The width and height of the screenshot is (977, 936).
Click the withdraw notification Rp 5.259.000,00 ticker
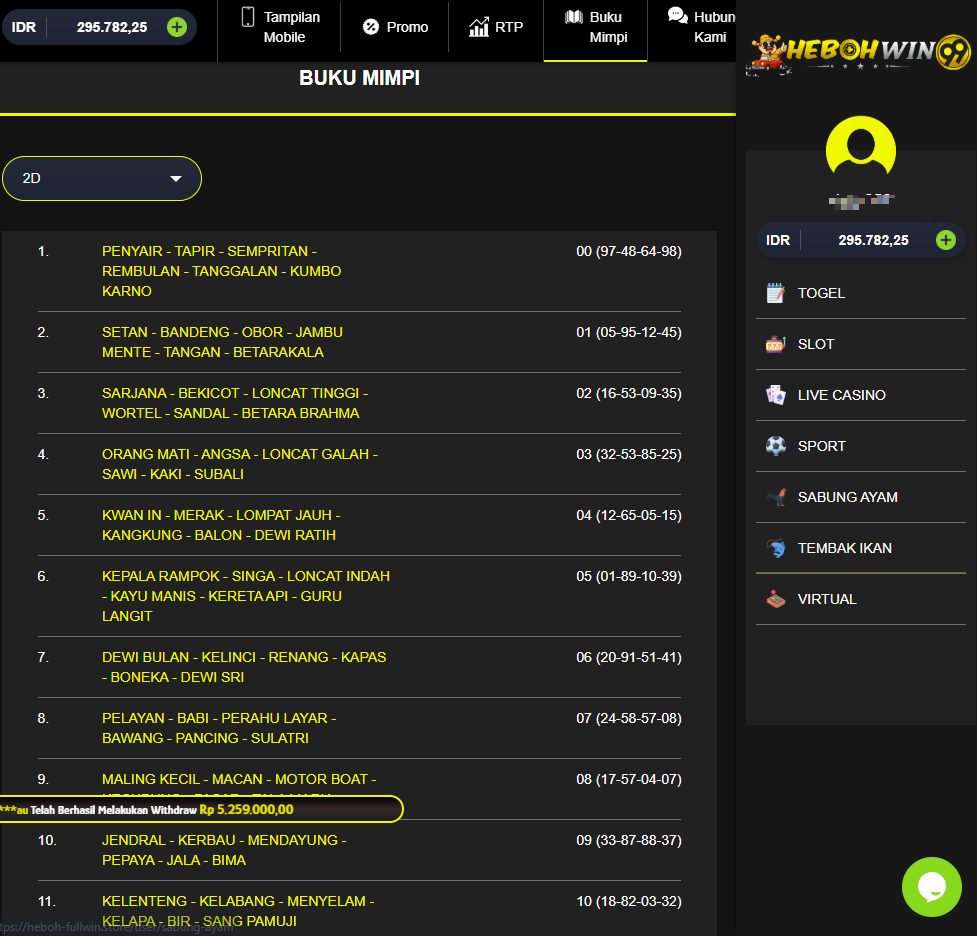tap(201, 809)
